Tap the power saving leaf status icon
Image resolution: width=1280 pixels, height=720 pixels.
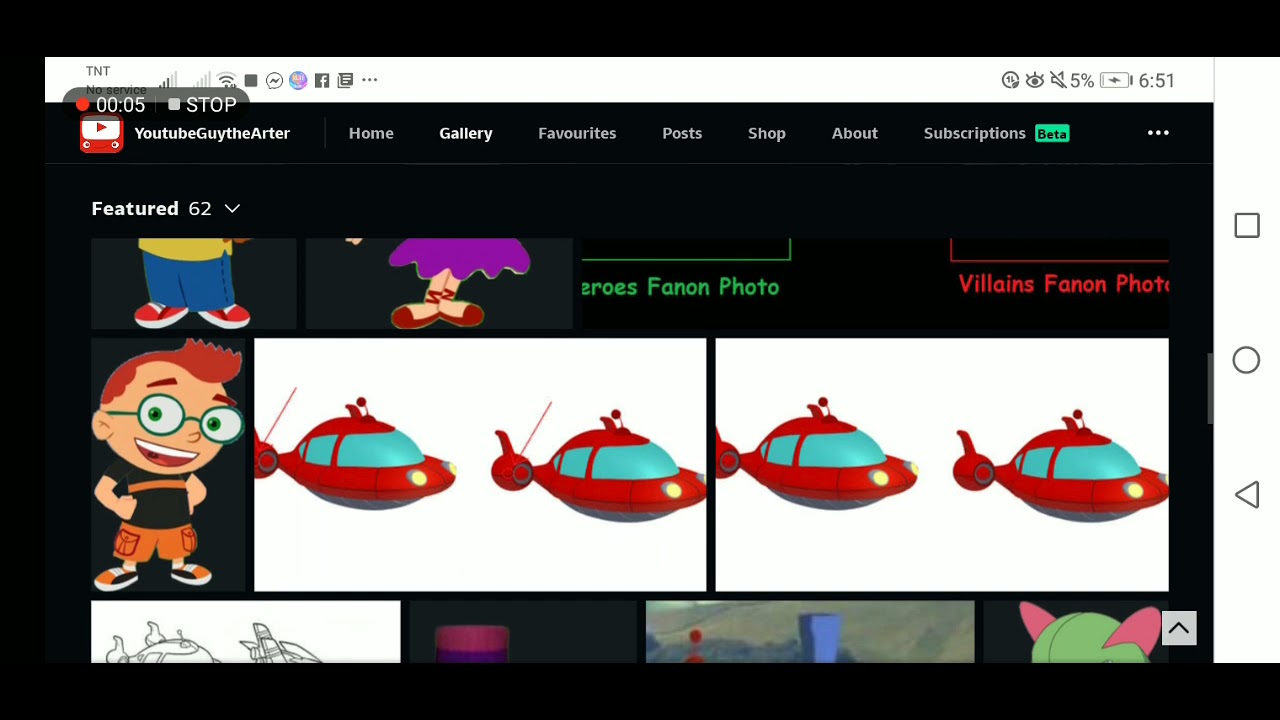(x=1010, y=80)
